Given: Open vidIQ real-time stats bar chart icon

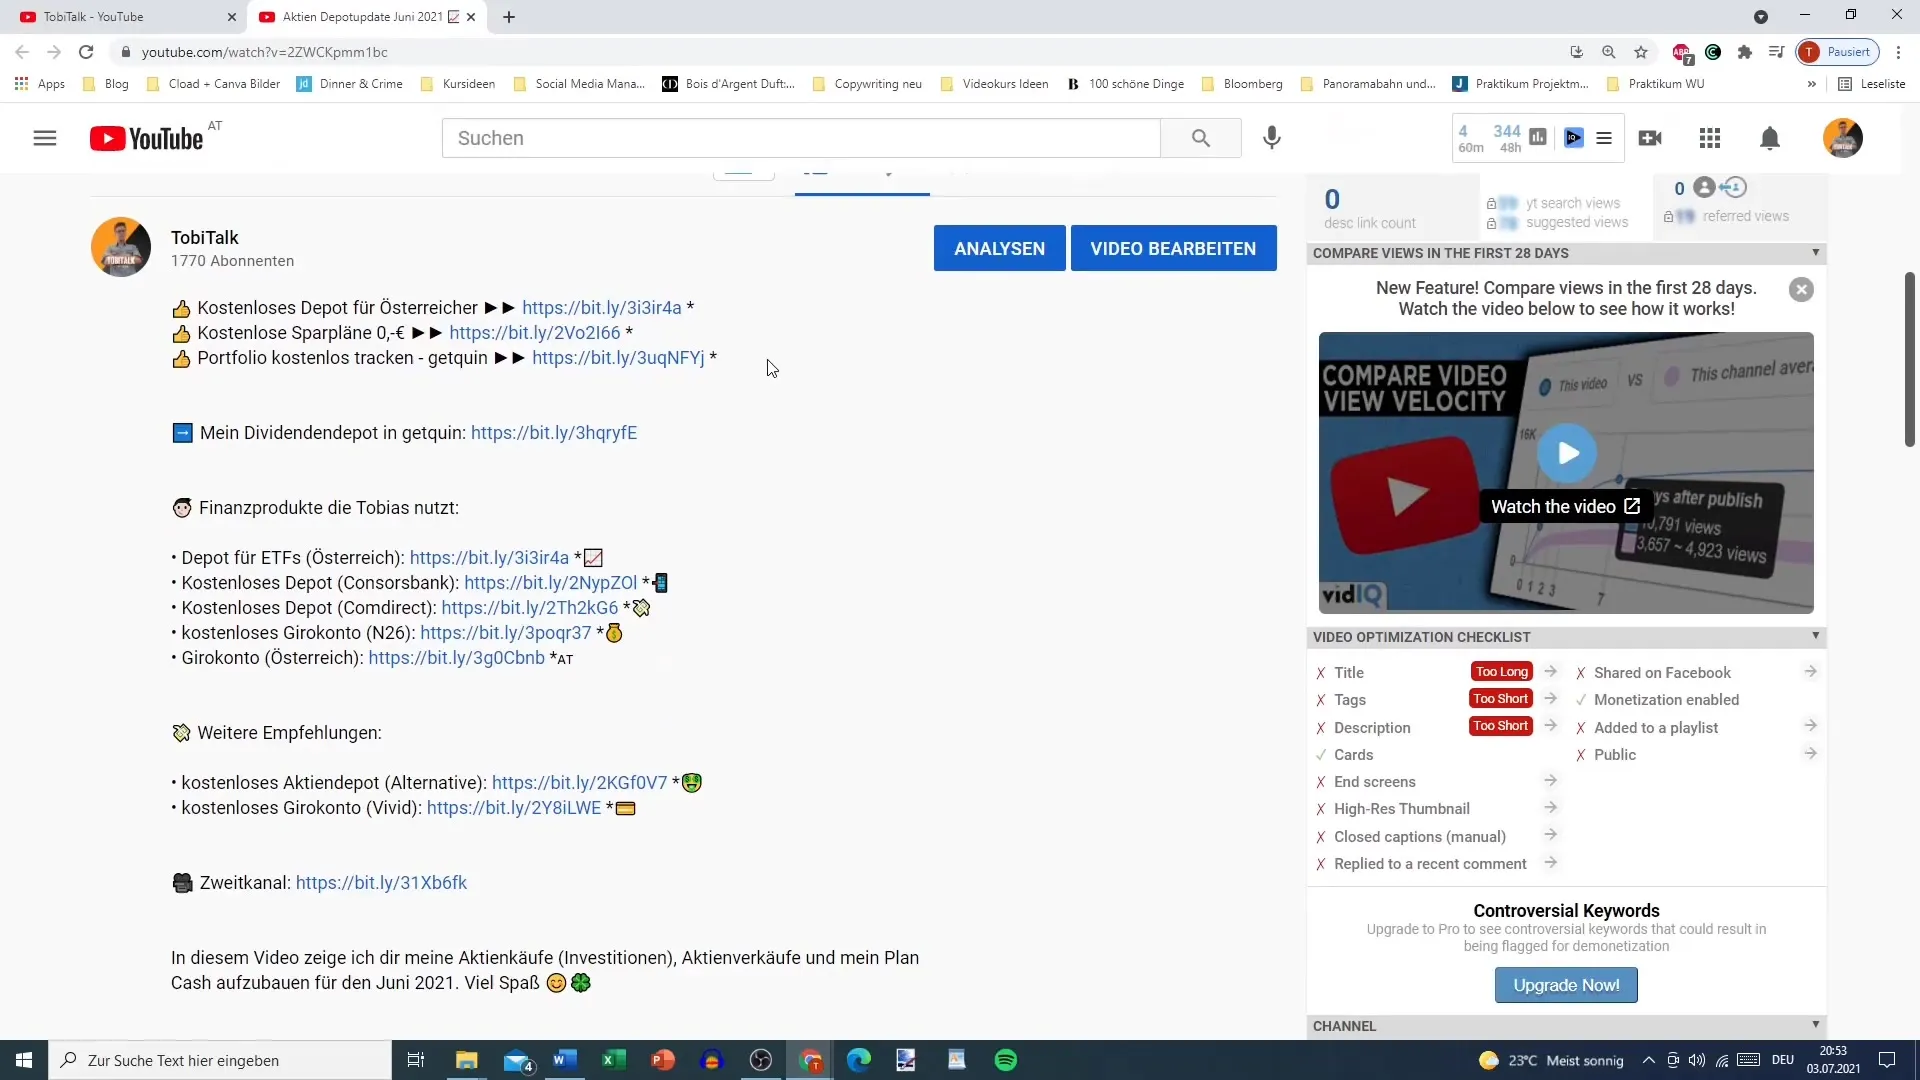Looking at the screenshot, I should [x=1538, y=138].
